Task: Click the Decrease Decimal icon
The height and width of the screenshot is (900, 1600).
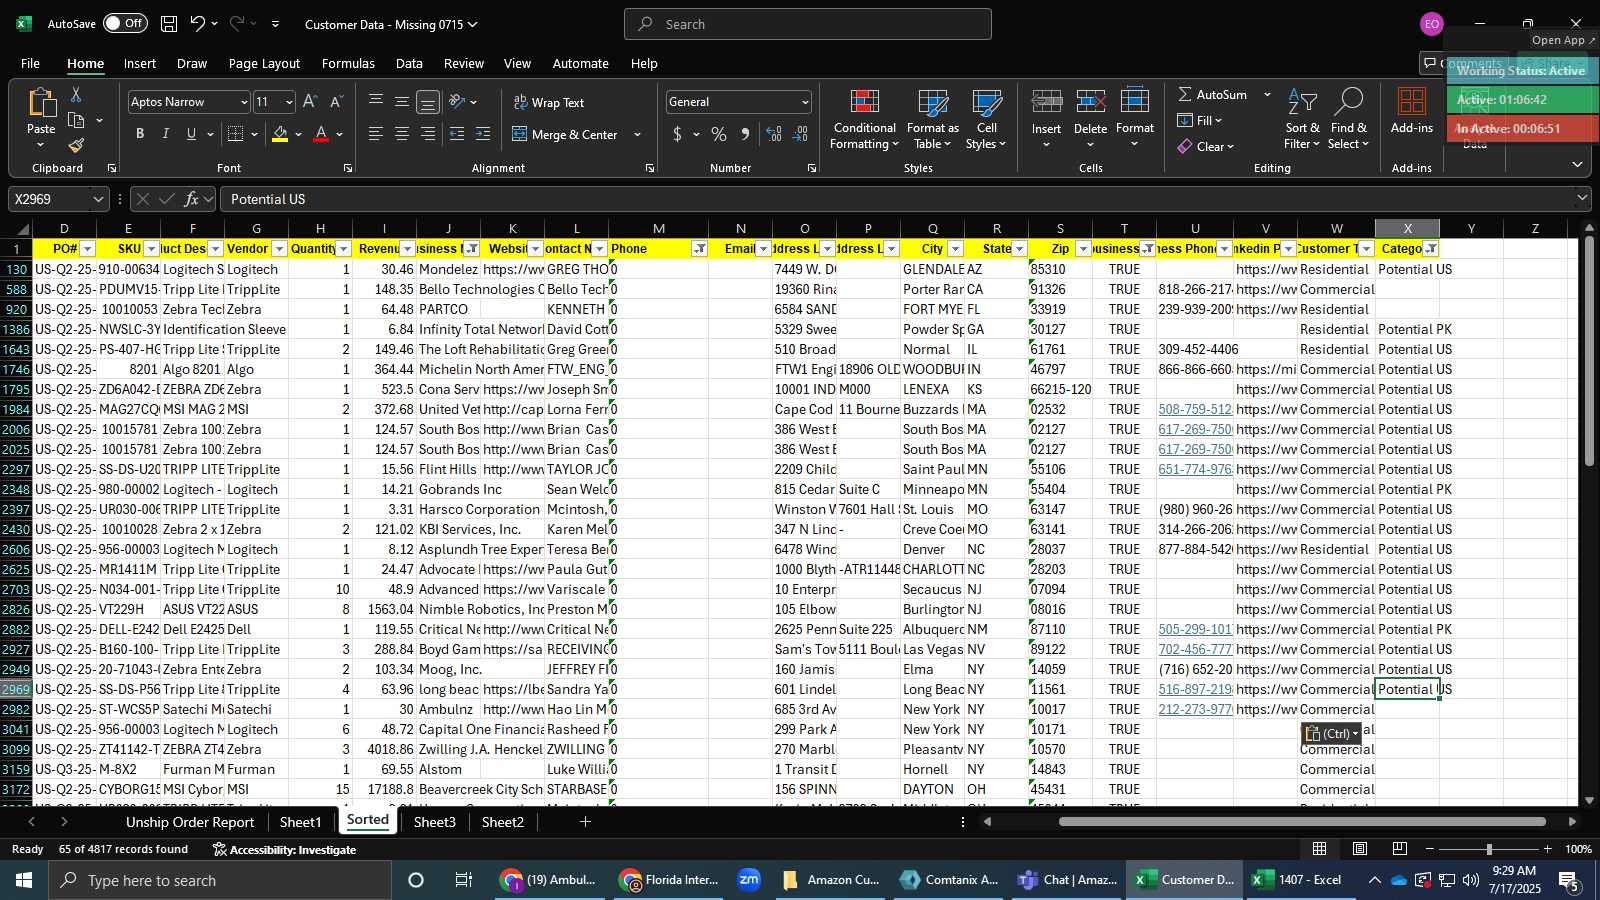Action: coord(800,134)
